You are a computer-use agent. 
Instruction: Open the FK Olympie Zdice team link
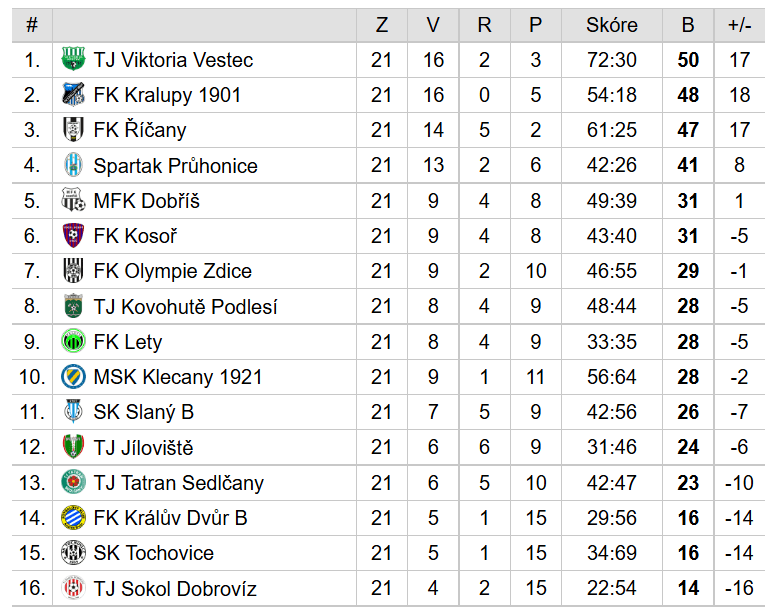[172, 271]
